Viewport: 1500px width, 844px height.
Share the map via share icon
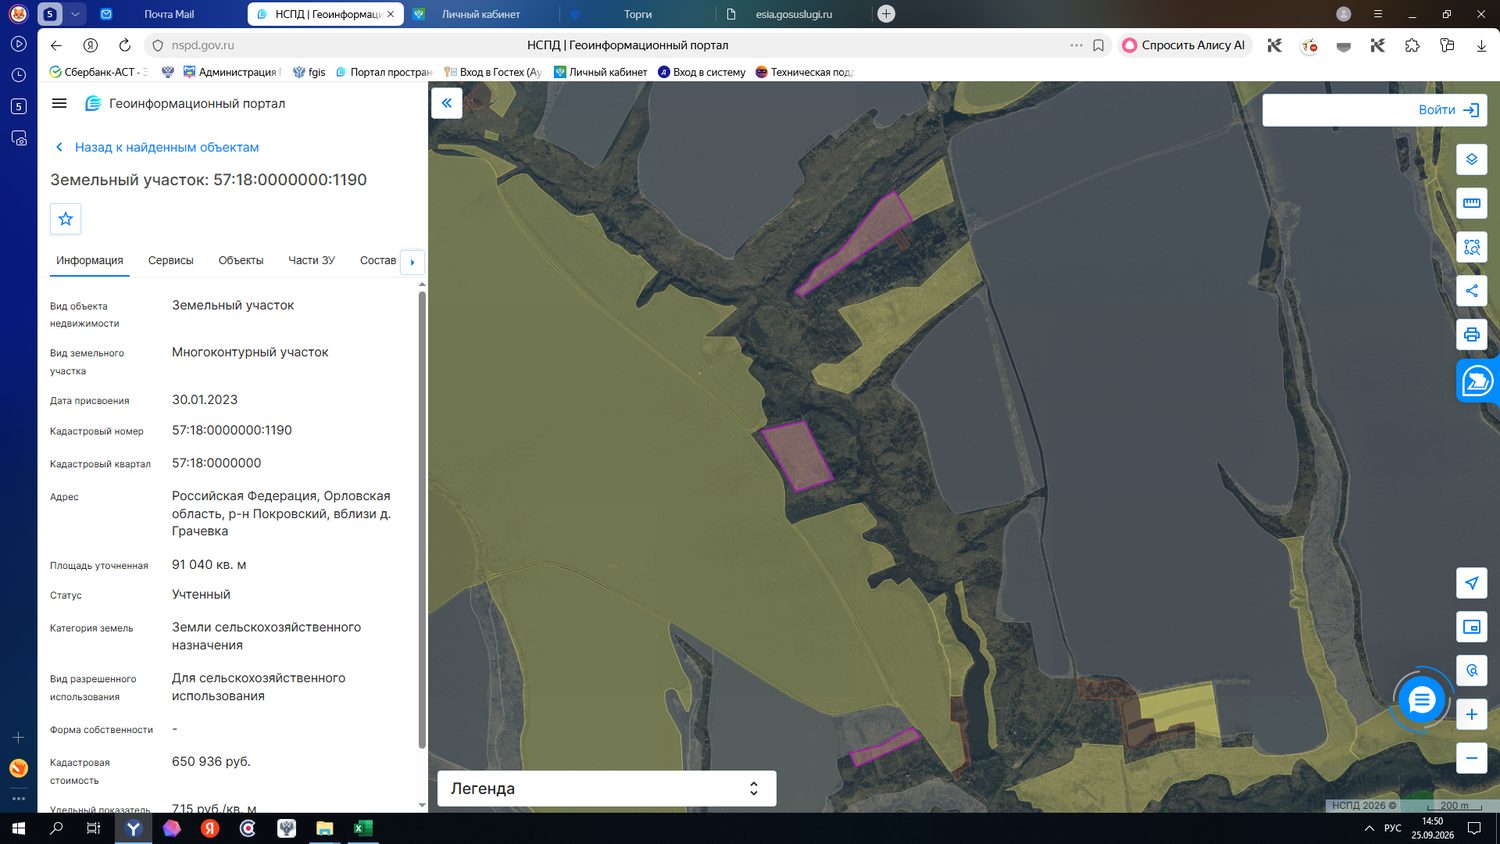1471,291
